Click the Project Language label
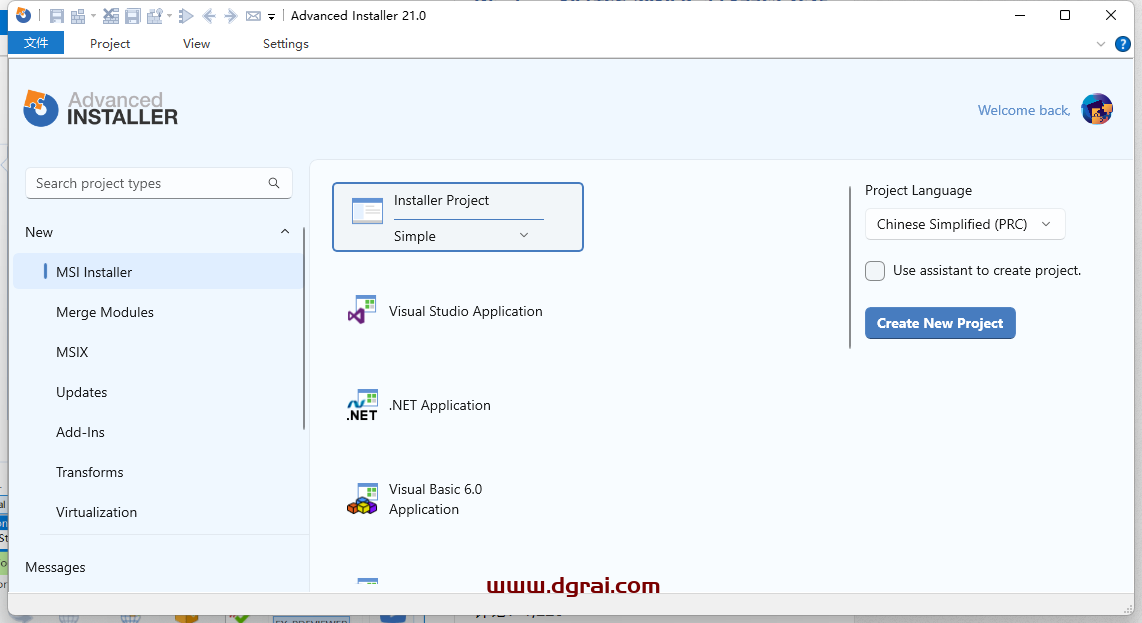1142x623 pixels. click(918, 190)
